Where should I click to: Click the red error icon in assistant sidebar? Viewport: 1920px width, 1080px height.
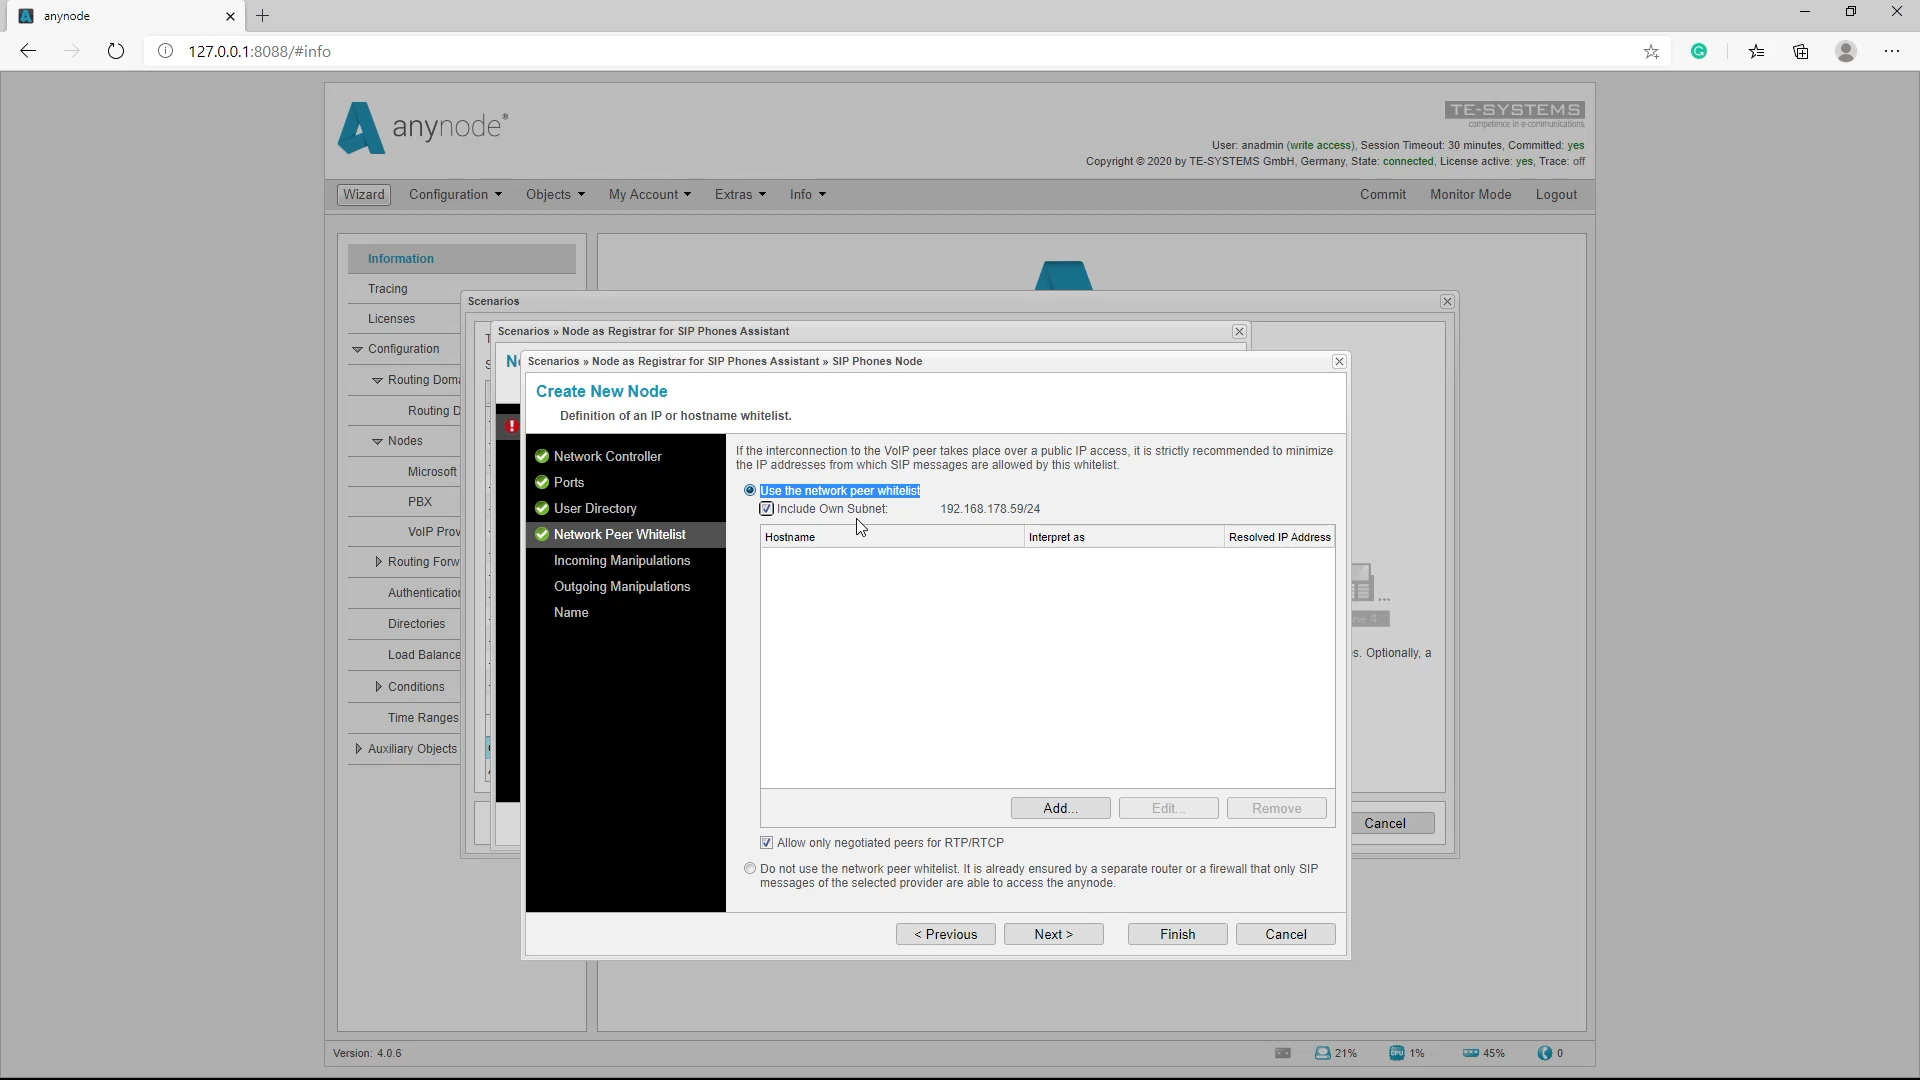click(x=511, y=426)
